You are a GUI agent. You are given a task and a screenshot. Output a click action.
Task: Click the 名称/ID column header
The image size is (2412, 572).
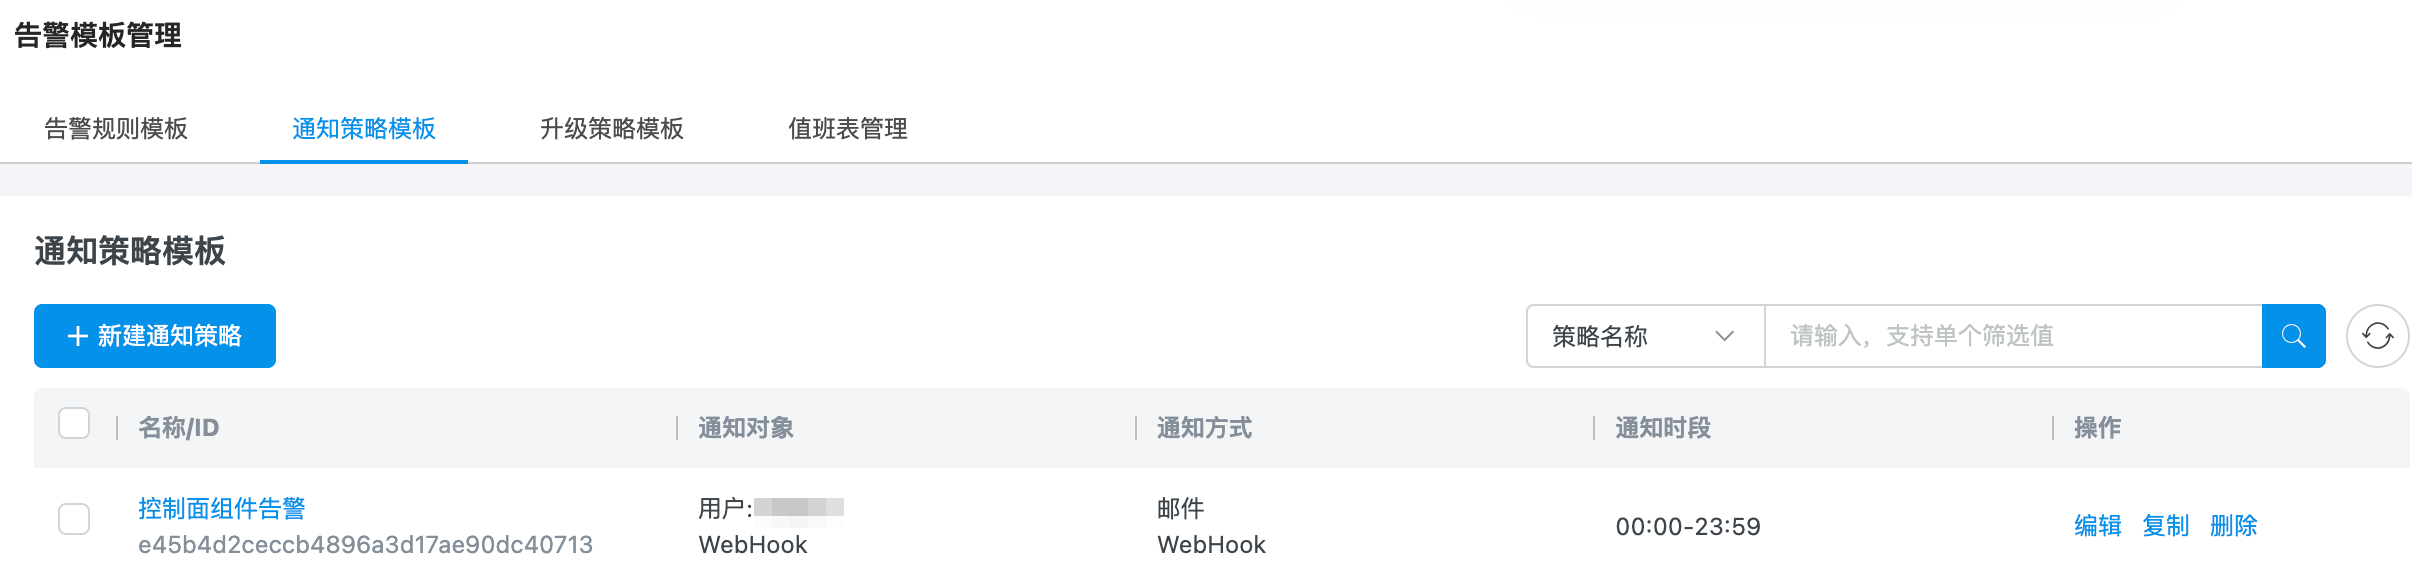point(179,428)
